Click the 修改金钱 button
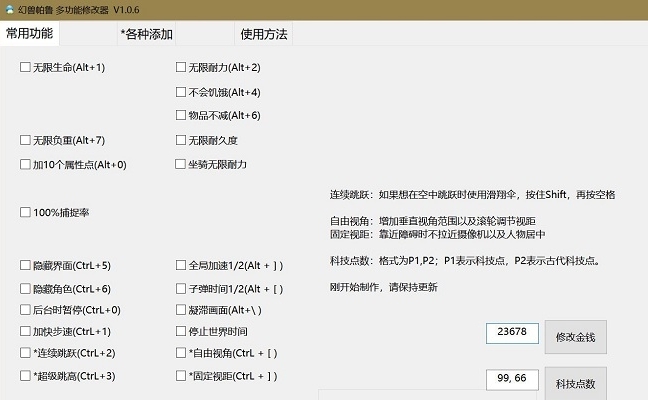648x400 pixels. pyautogui.click(x=576, y=337)
